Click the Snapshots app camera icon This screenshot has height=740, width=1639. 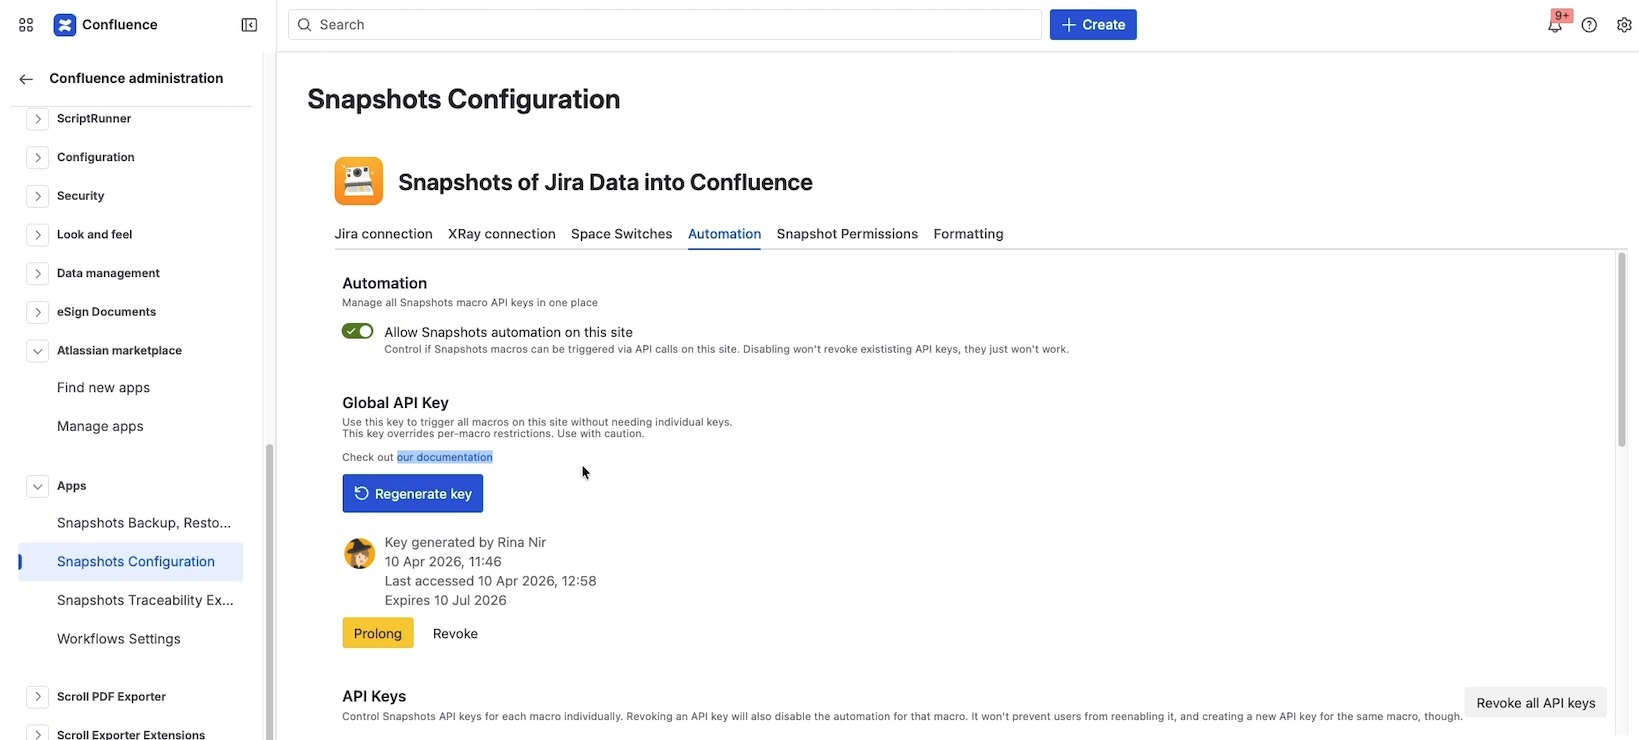(359, 181)
